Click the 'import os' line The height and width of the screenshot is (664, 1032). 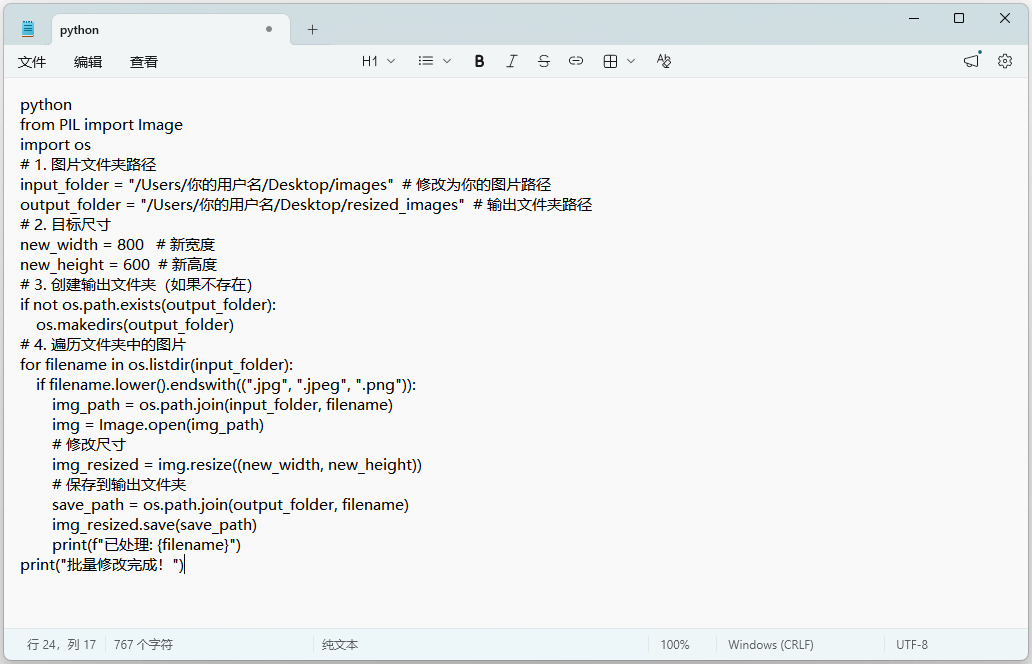tap(55, 145)
